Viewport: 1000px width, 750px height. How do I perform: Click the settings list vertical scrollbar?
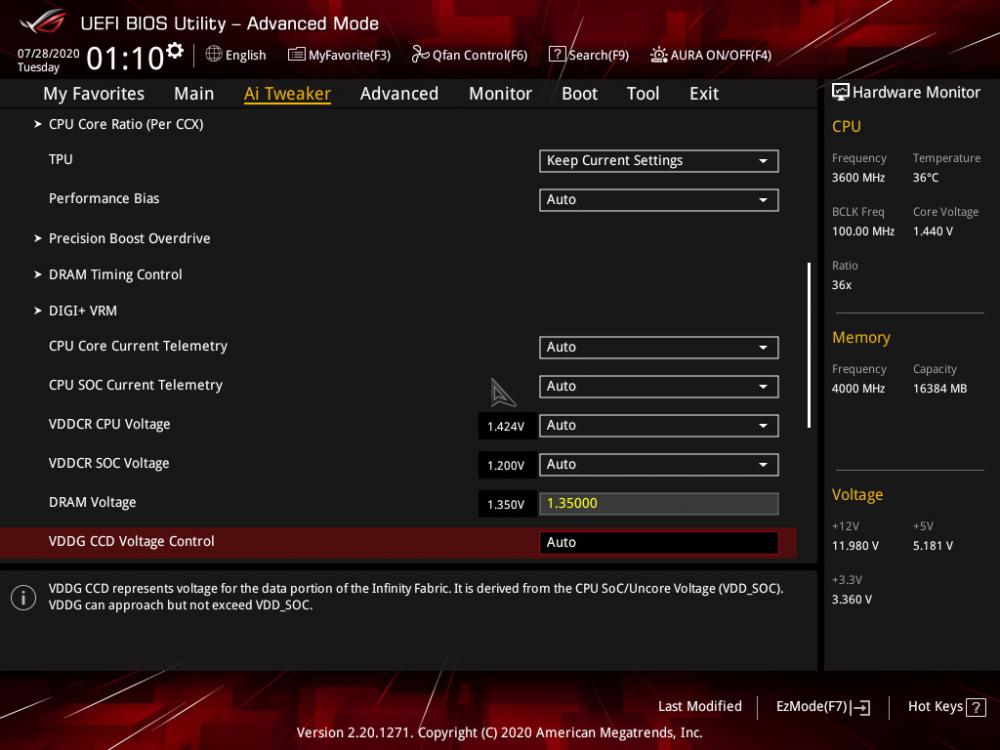coord(809,345)
